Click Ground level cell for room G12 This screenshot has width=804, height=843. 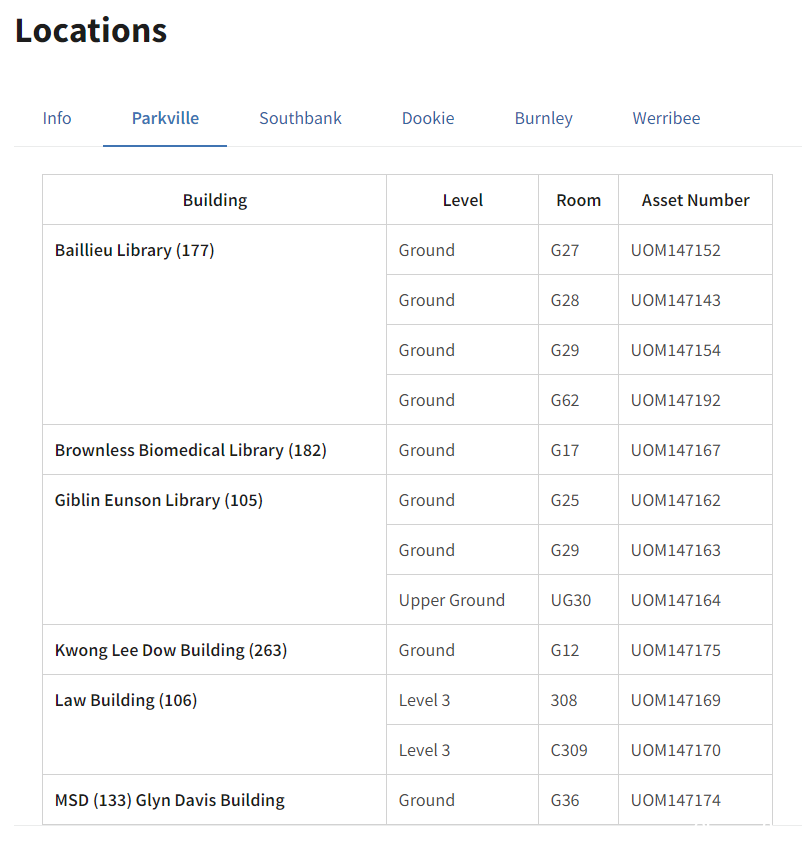tap(463, 650)
